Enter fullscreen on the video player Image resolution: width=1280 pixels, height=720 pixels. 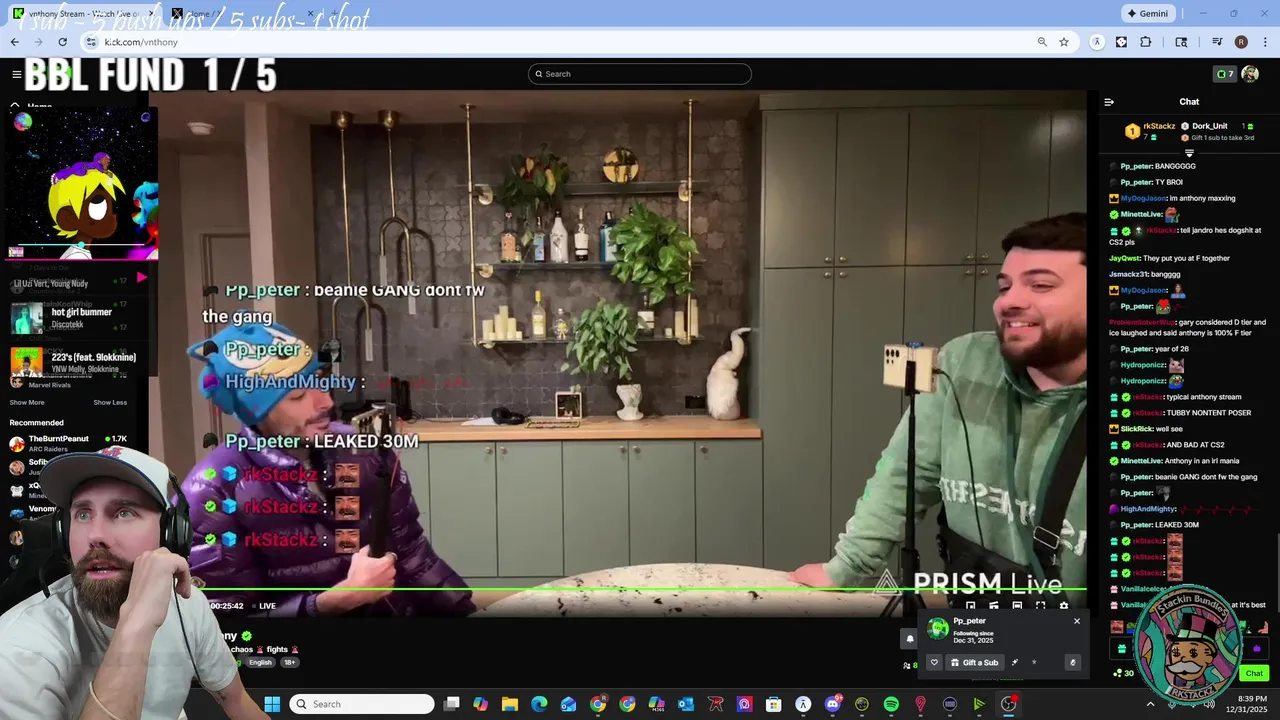click(x=1040, y=605)
